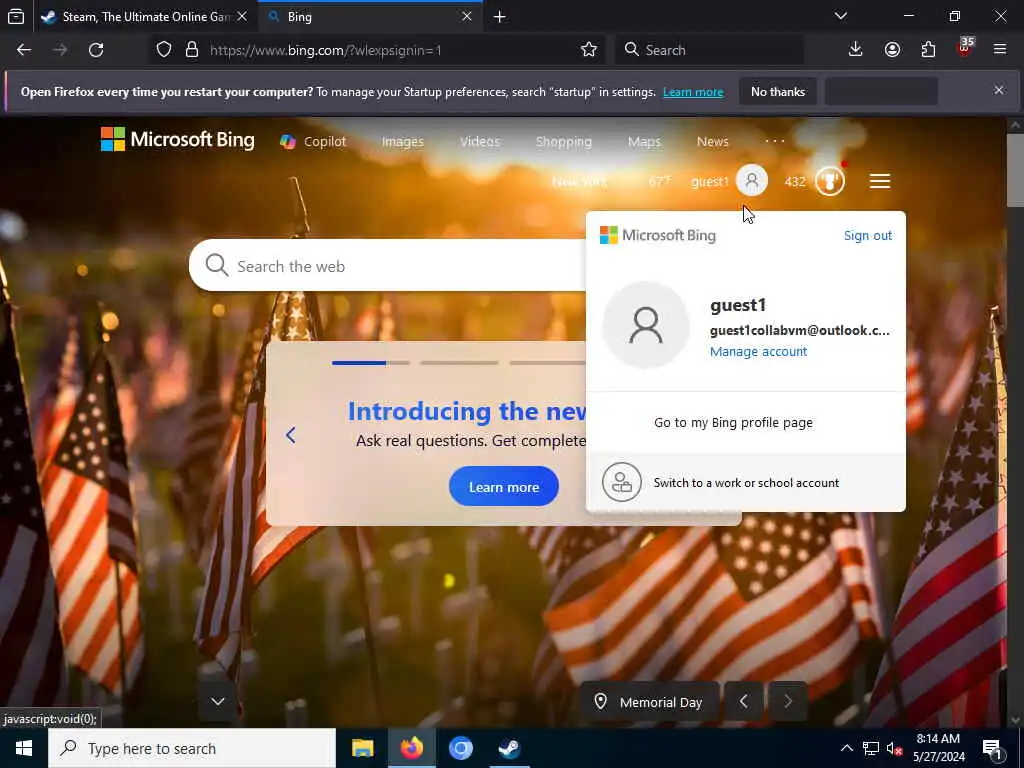Screen dimensions: 1024x768
Task: Dismiss the startup notification bar
Action: point(999,90)
